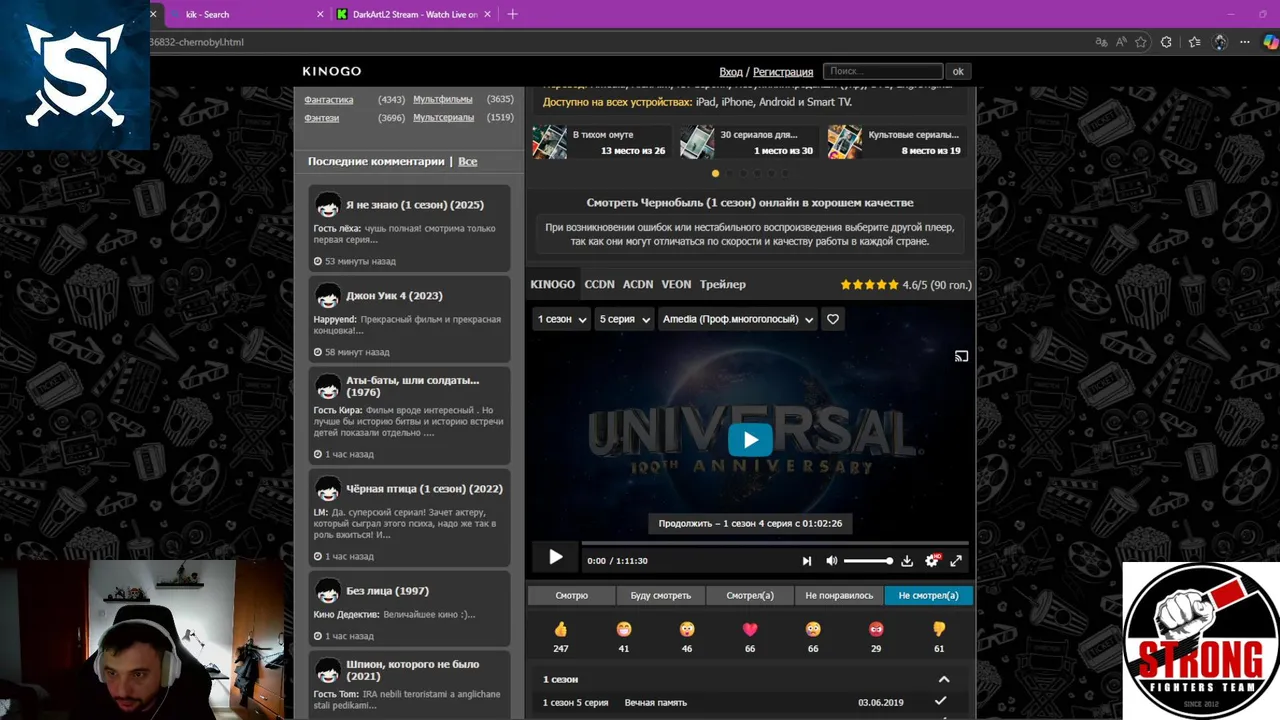
Task: Resume via Продолжить 1 сезон 4 серия
Action: tap(750, 523)
